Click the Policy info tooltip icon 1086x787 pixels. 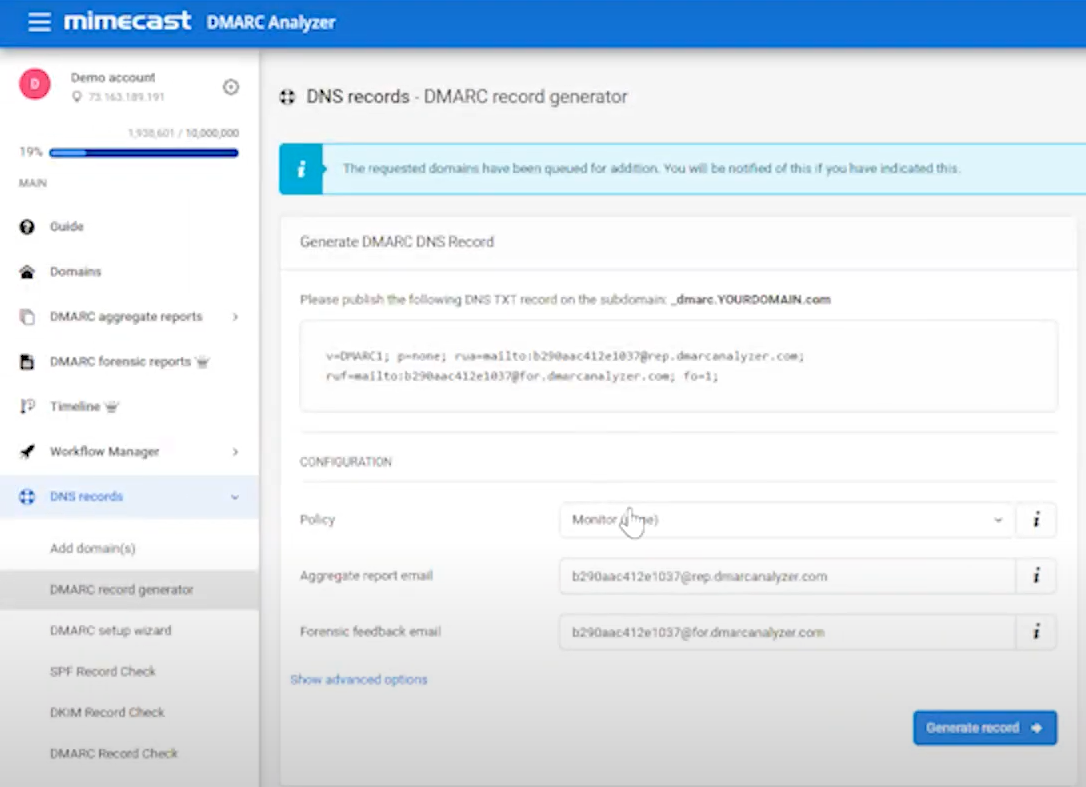(x=1037, y=520)
